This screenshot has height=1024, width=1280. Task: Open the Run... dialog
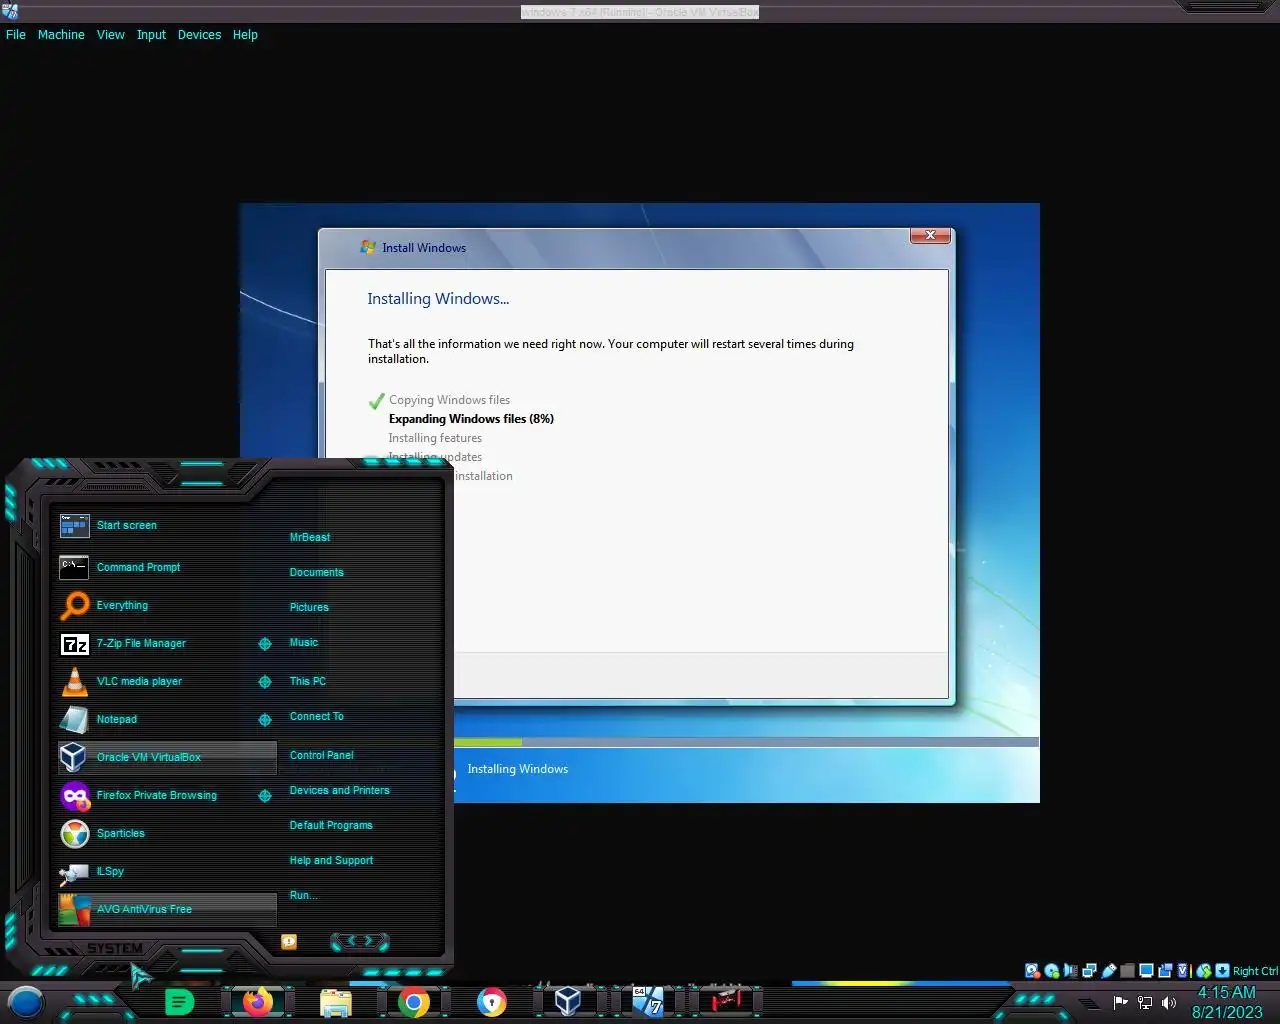303,895
